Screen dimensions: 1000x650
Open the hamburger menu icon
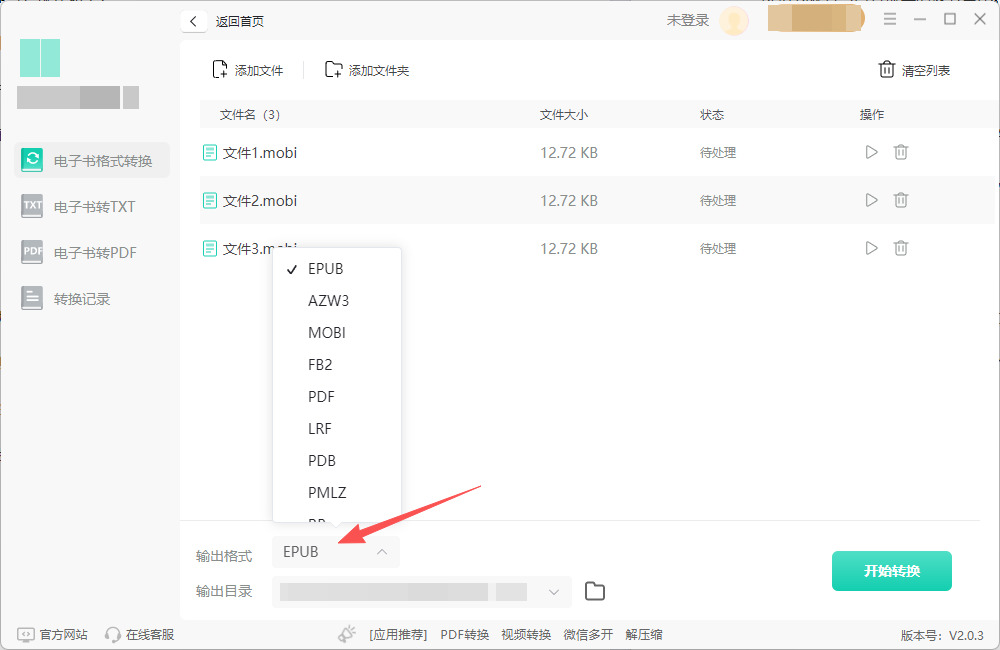(890, 19)
